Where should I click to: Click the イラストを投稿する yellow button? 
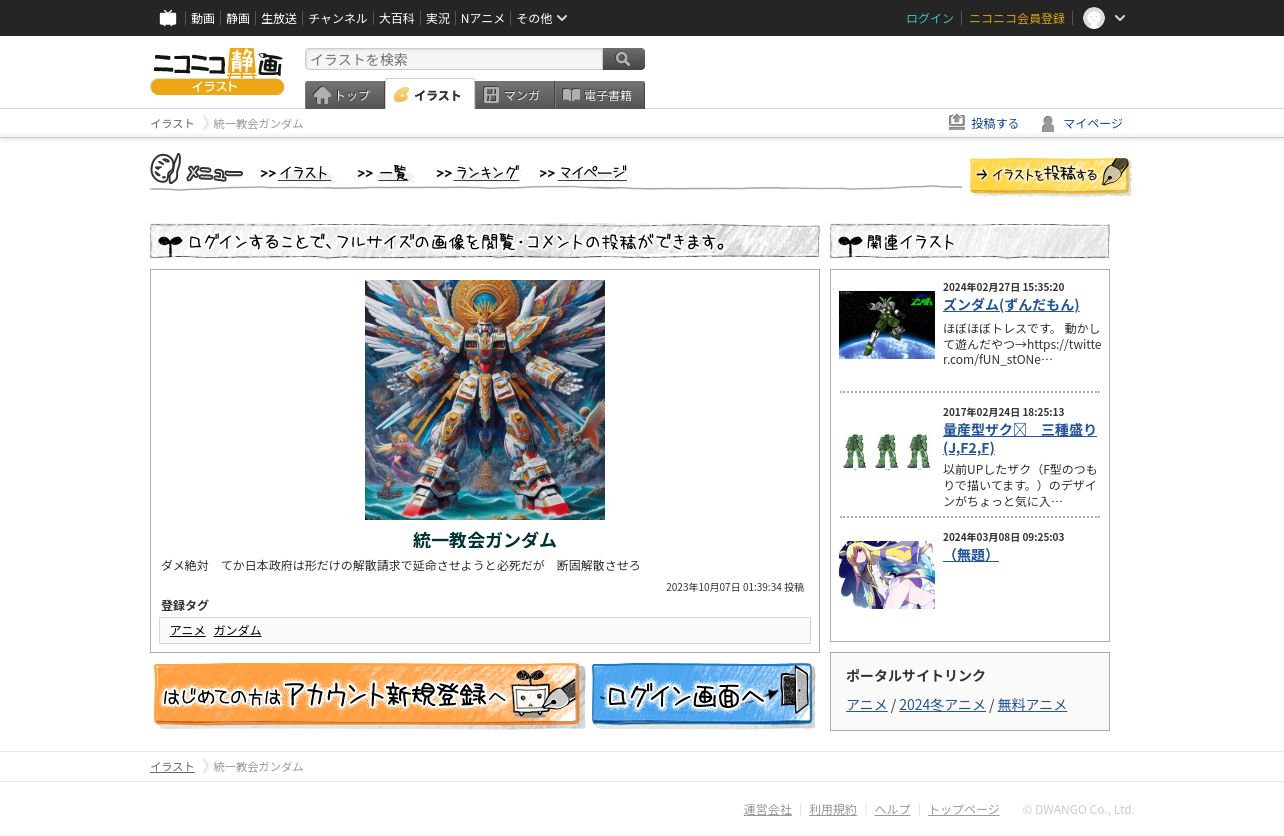pos(1050,175)
